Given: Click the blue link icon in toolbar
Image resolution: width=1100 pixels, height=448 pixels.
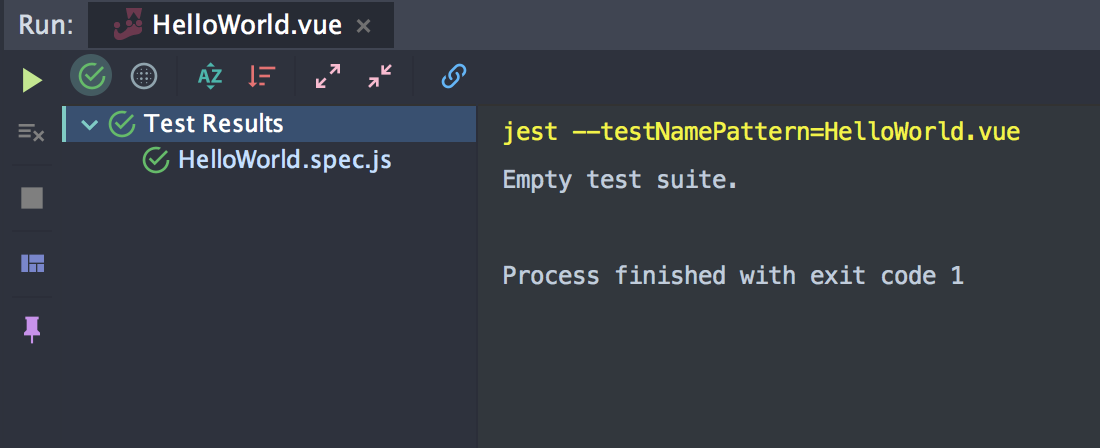Looking at the screenshot, I should click(454, 76).
